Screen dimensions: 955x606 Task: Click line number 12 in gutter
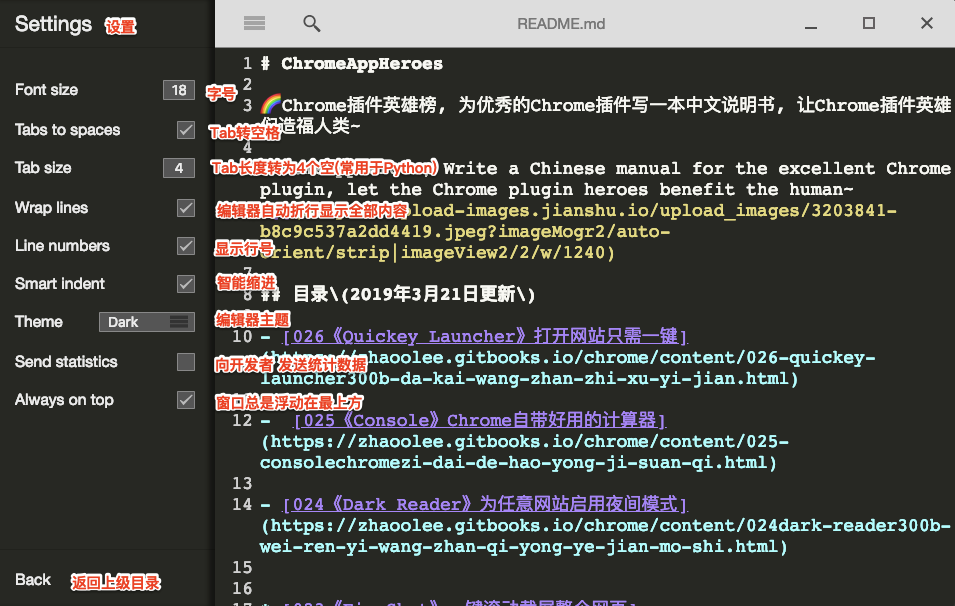coord(242,420)
